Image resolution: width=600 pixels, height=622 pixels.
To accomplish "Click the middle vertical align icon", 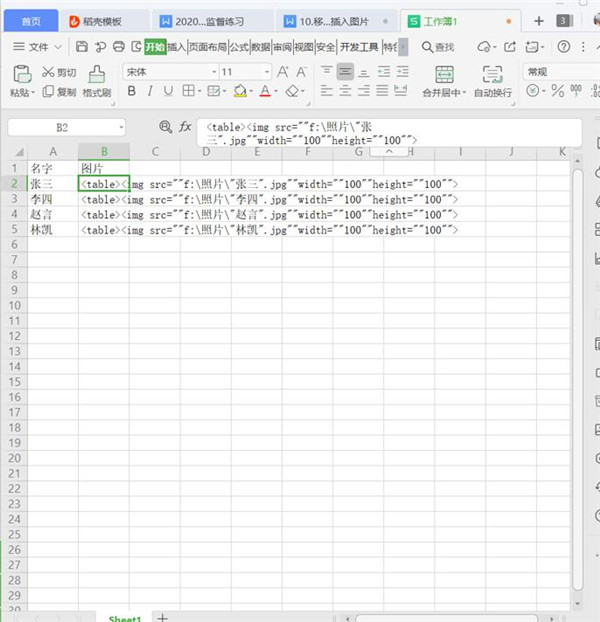I will click(x=345, y=71).
